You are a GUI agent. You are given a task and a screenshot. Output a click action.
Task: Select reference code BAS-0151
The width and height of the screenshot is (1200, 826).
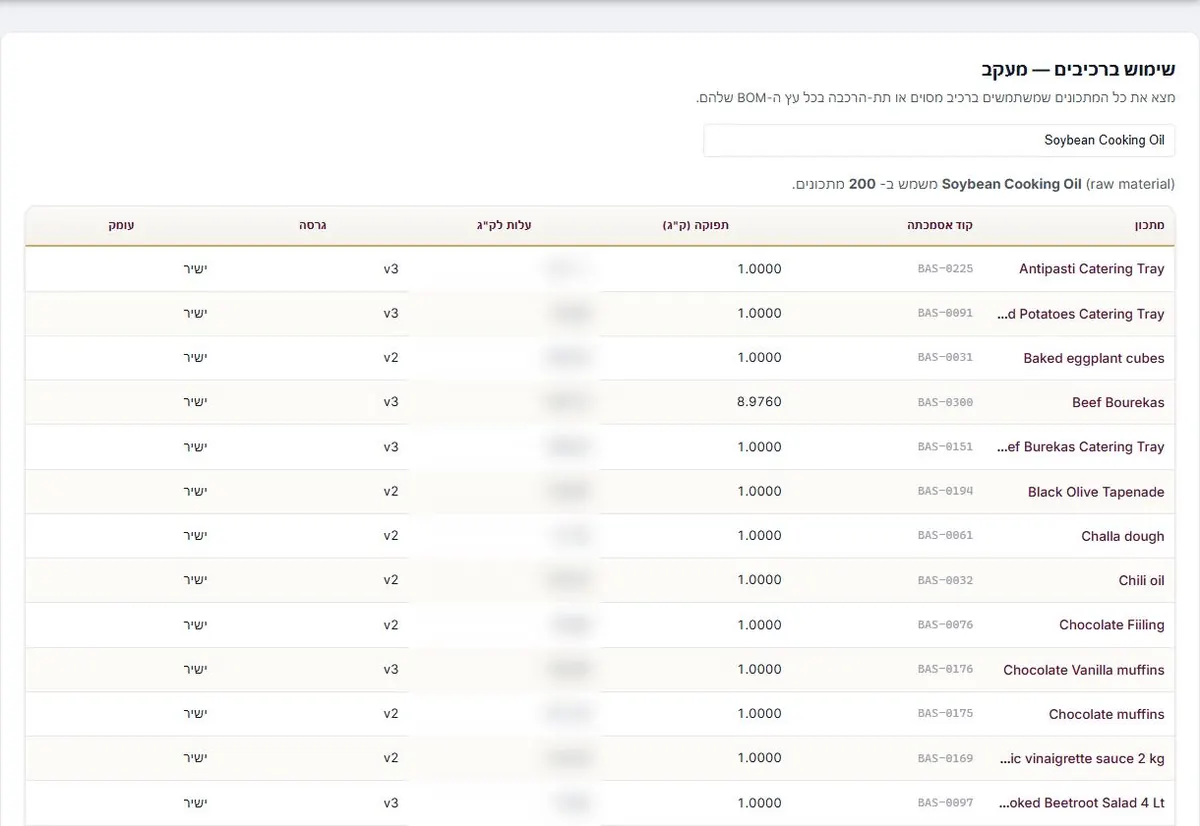(x=945, y=446)
